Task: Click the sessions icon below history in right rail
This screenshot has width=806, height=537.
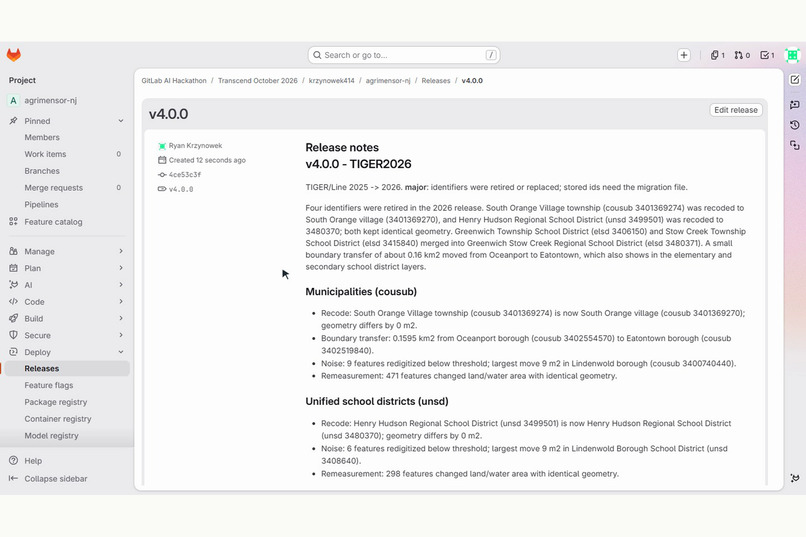Action: point(795,145)
